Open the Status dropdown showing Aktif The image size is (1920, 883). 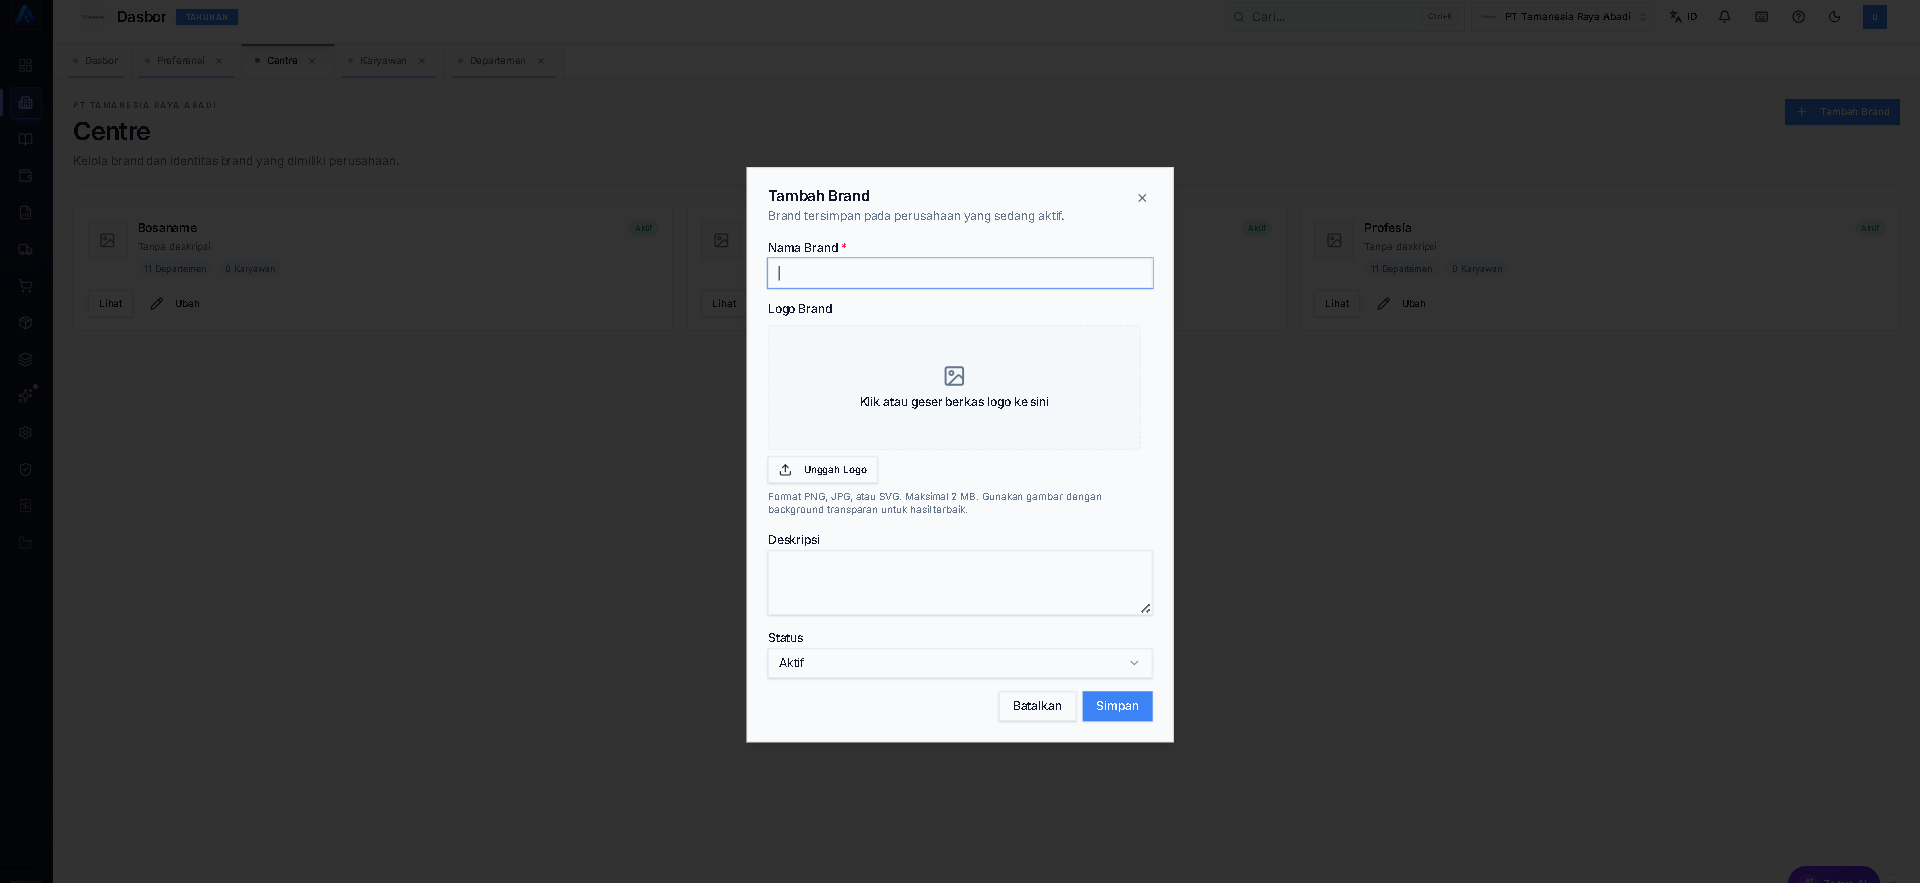(960, 663)
